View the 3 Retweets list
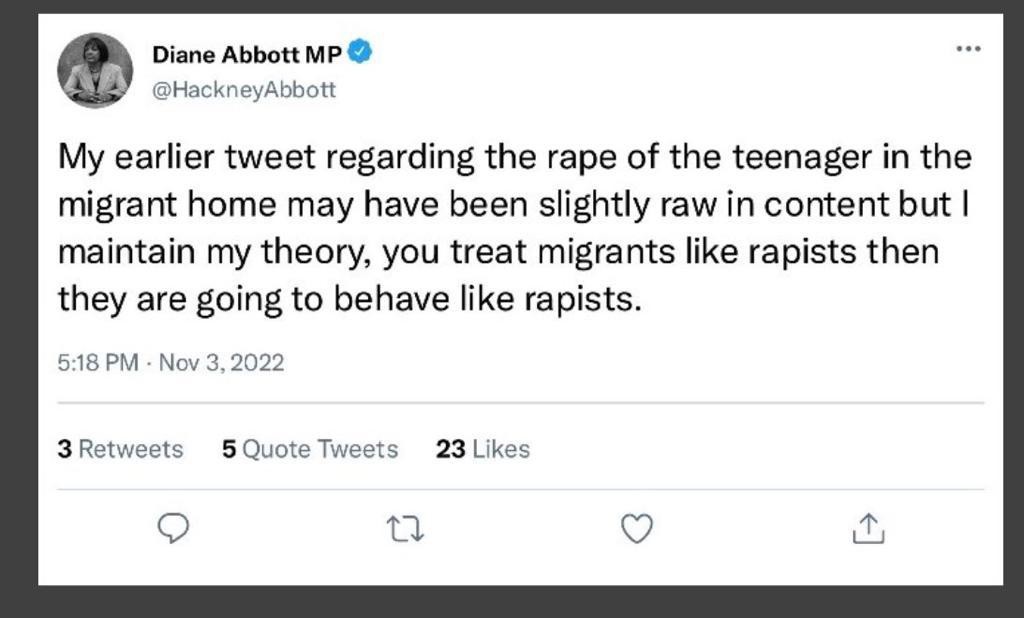 (x=121, y=450)
